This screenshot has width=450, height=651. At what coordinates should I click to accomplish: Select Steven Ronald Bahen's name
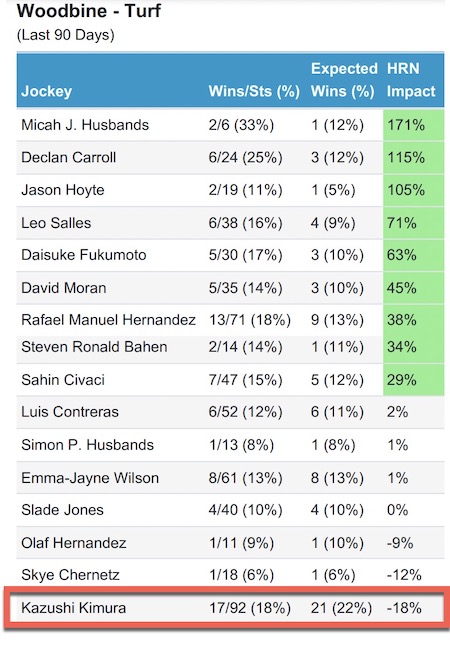click(94, 347)
